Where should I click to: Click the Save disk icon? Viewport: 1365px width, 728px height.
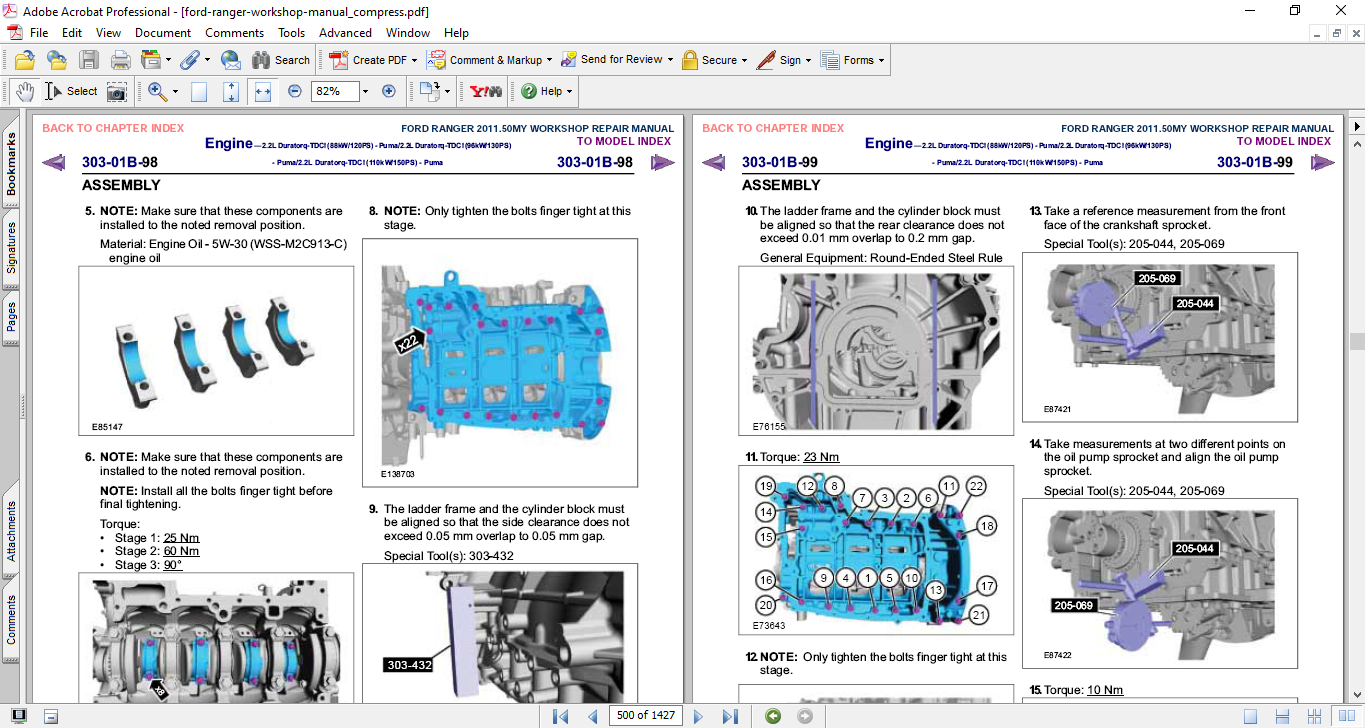tap(89, 60)
